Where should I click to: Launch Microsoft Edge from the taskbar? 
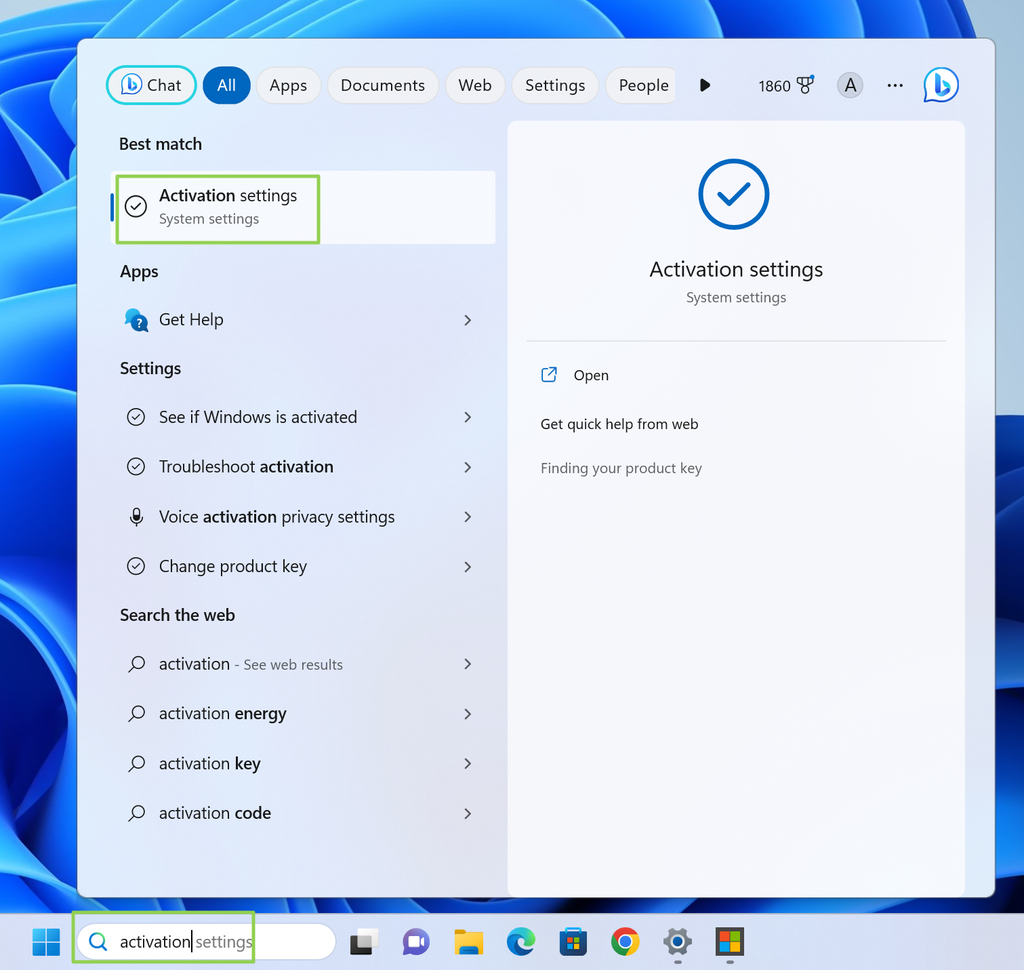[520, 941]
